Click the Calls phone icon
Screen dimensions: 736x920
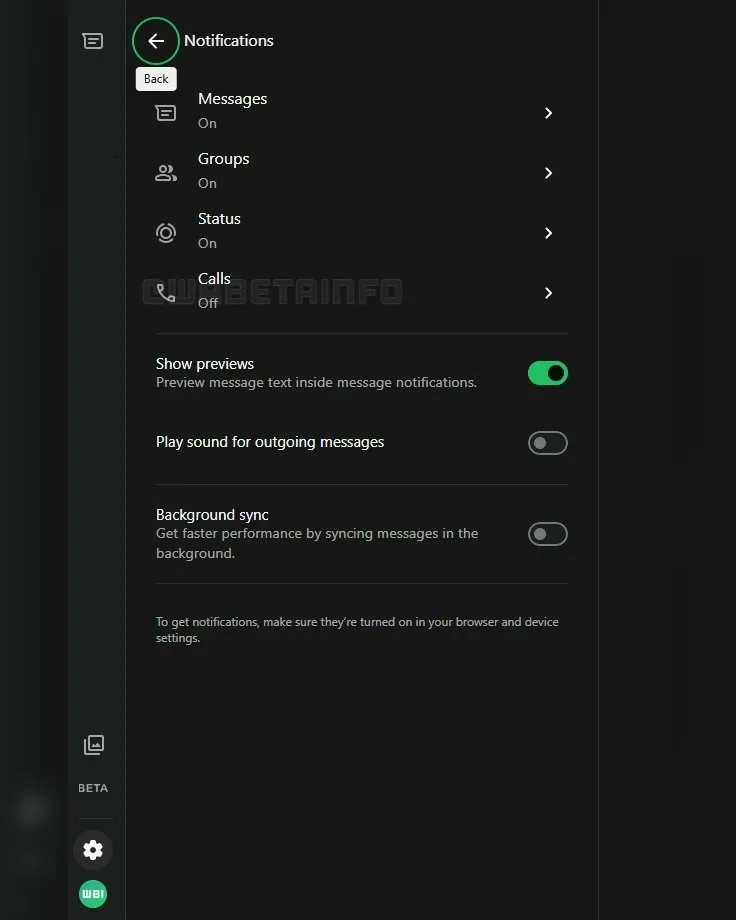tap(166, 293)
